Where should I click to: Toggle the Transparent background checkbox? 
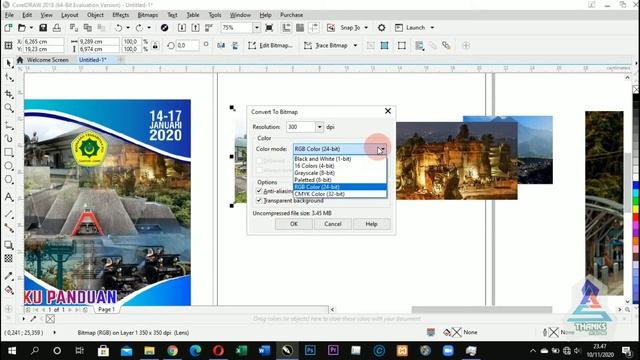tap(259, 200)
